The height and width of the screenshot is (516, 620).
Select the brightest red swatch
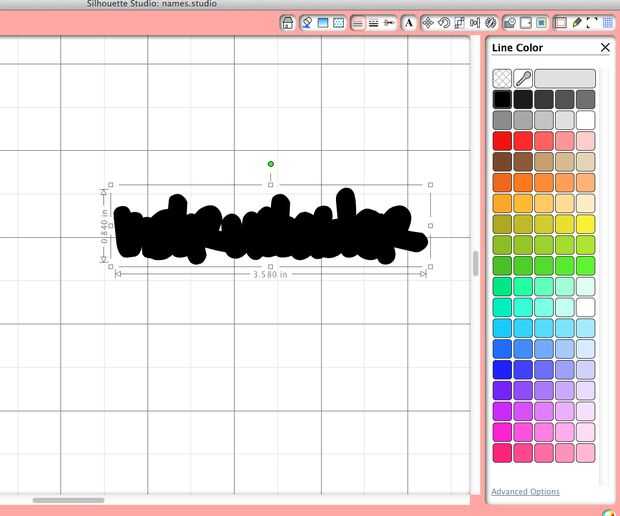(502, 141)
